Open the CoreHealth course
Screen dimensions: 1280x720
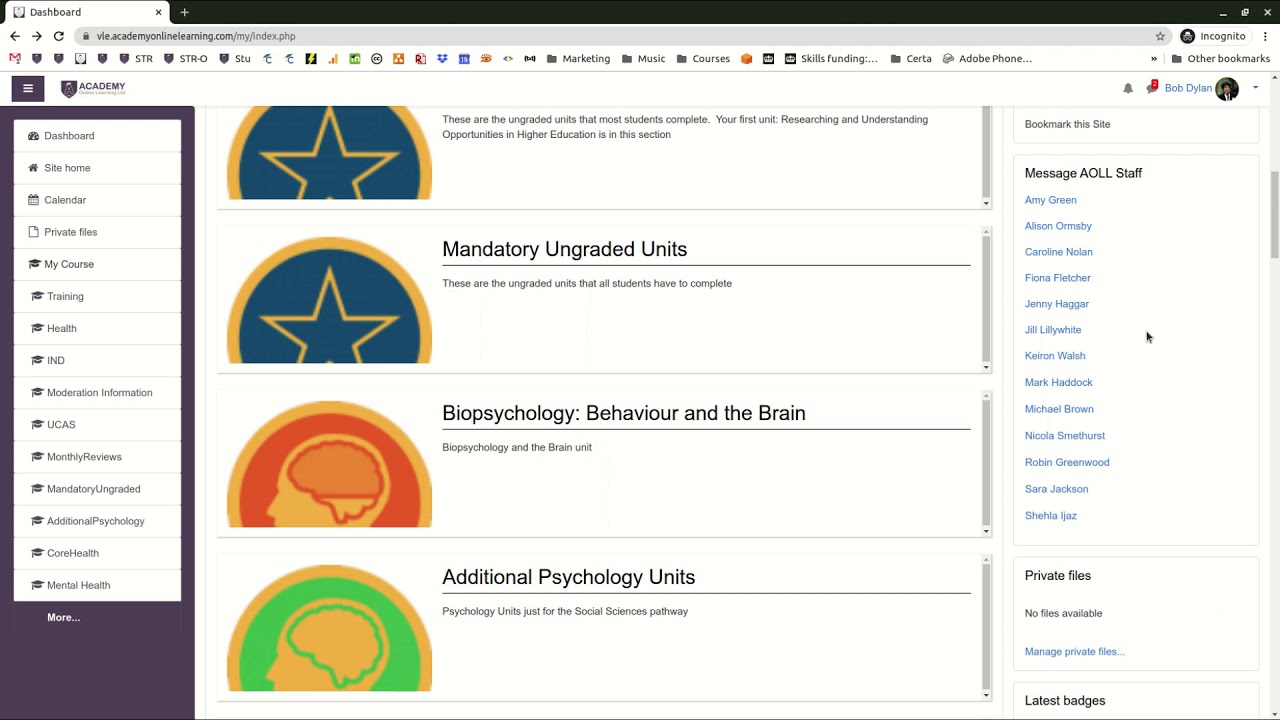97,553
